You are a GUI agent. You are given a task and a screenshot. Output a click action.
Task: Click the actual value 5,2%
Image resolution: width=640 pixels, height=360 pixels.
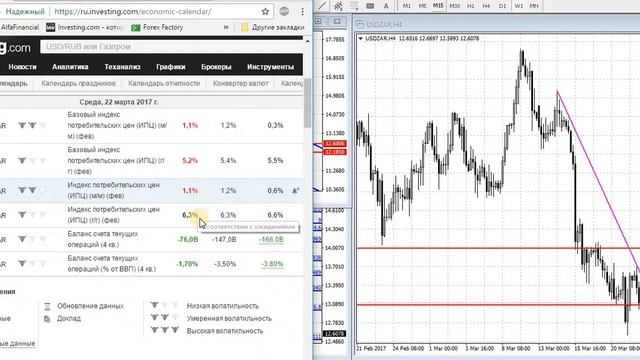coord(190,161)
